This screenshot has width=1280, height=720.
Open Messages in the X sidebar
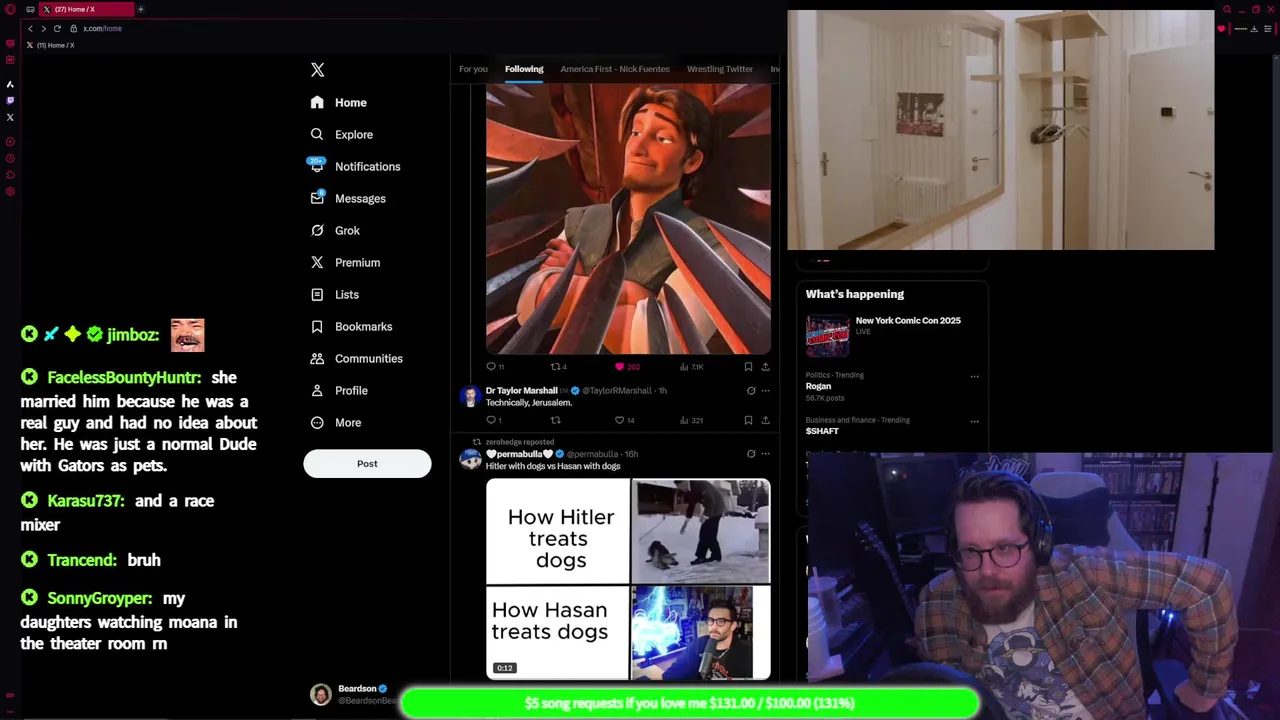click(348, 198)
